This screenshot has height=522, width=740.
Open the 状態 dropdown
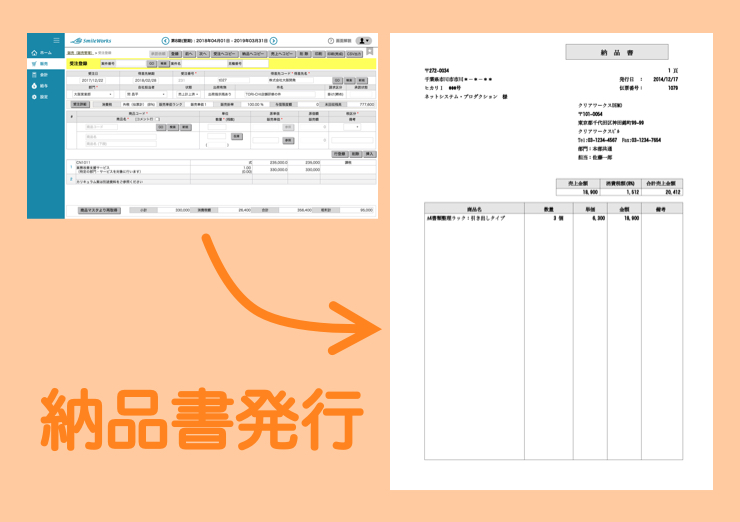coord(188,94)
